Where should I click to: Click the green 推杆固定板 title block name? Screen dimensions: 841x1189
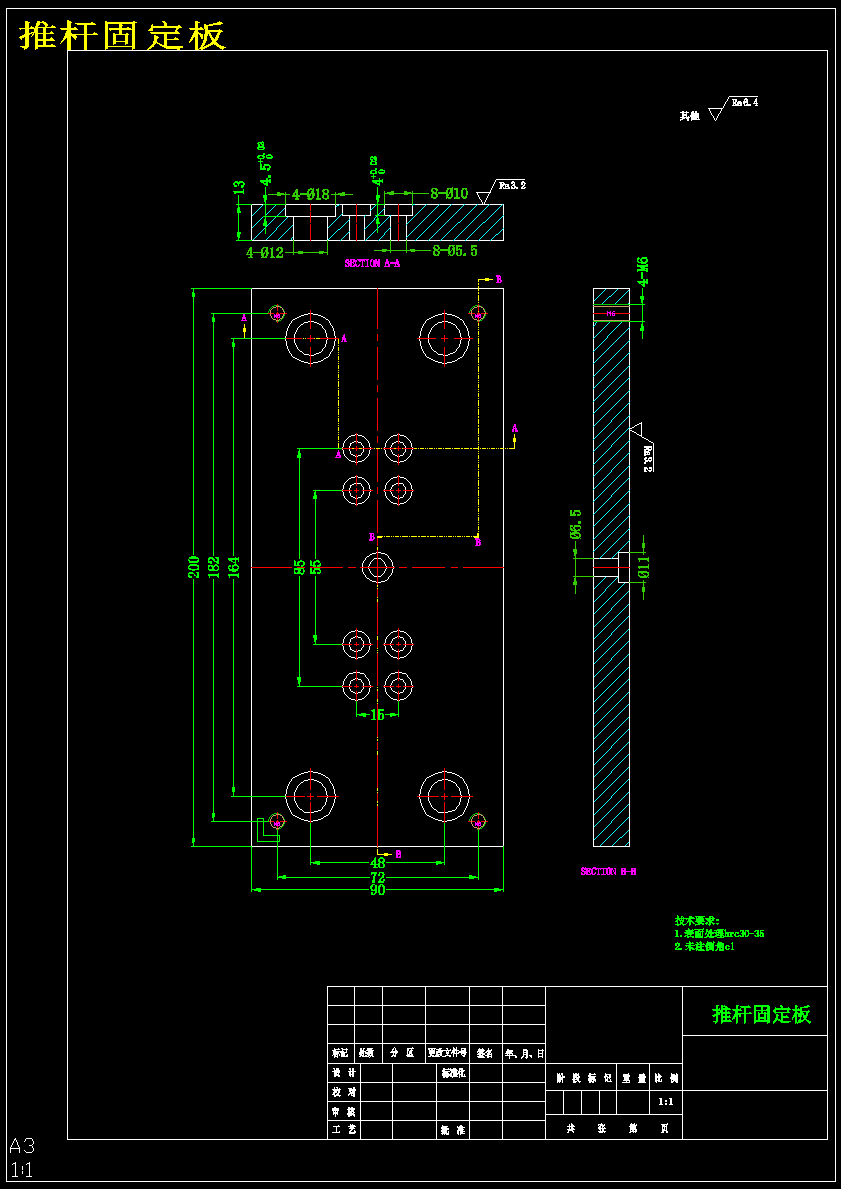(761, 1015)
